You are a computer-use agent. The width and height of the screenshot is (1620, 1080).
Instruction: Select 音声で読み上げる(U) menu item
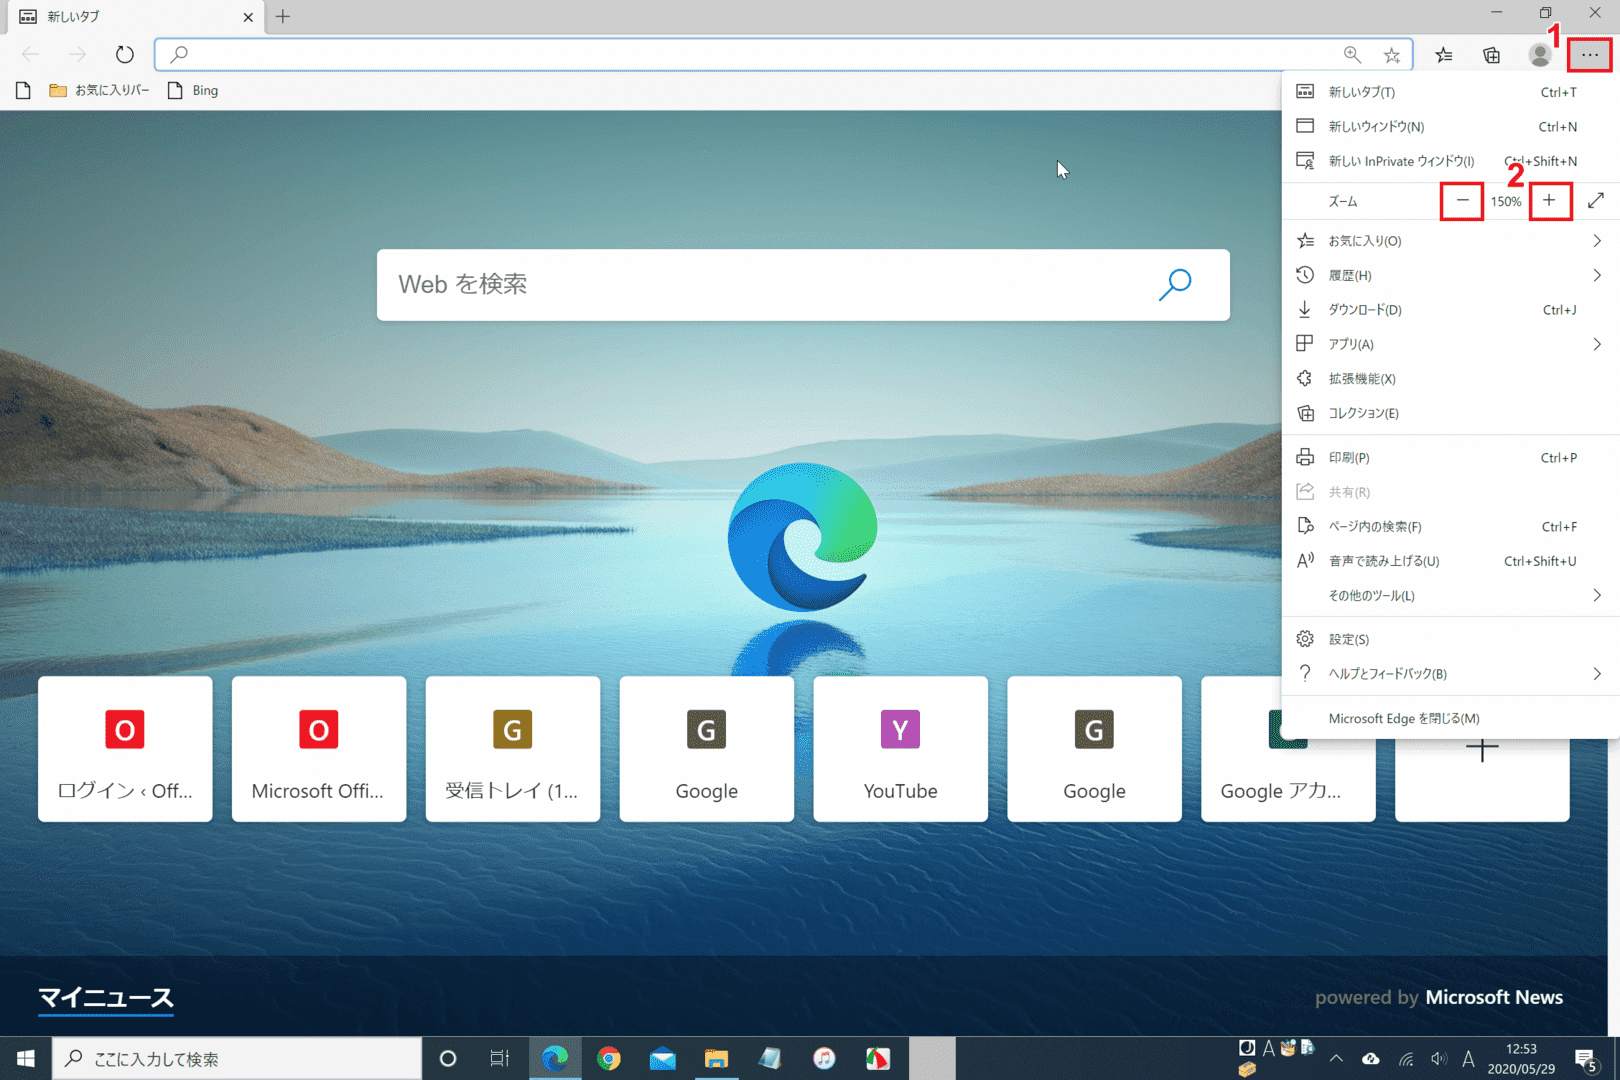point(1450,561)
